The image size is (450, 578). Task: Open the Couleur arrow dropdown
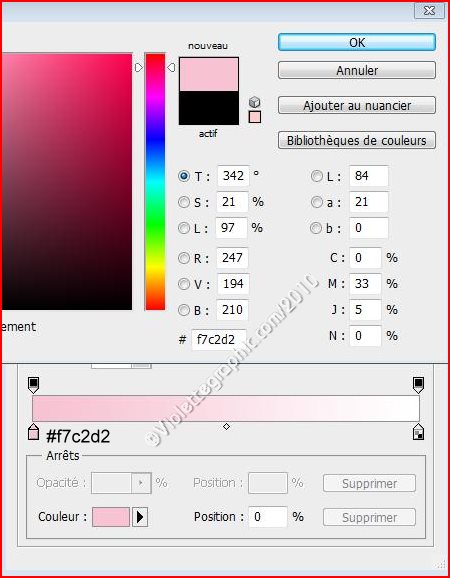coord(140,517)
